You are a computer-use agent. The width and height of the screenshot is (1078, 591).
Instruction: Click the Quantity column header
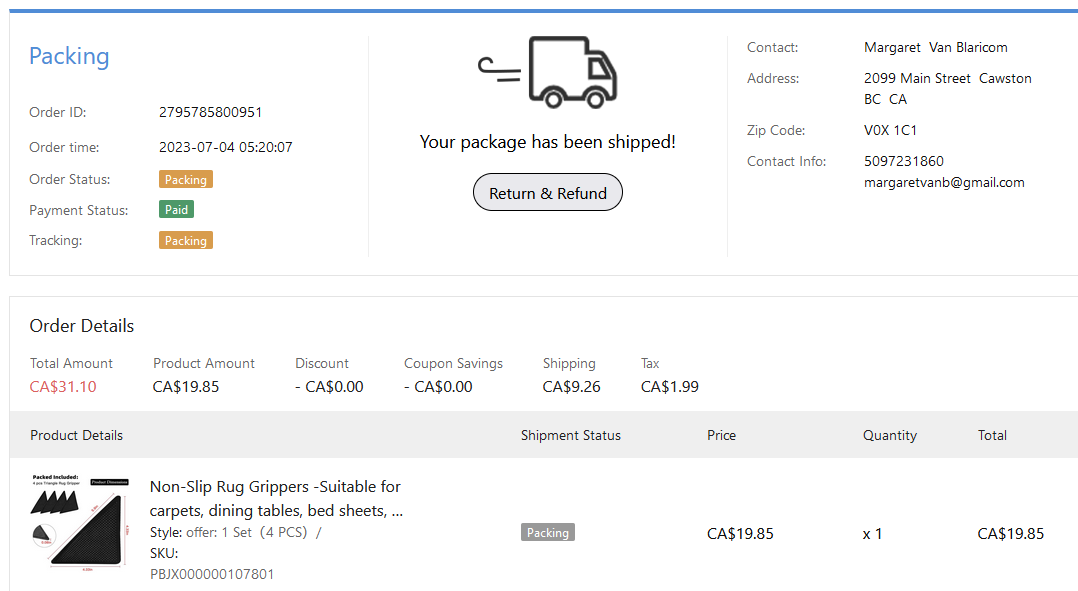pyautogui.click(x=889, y=435)
